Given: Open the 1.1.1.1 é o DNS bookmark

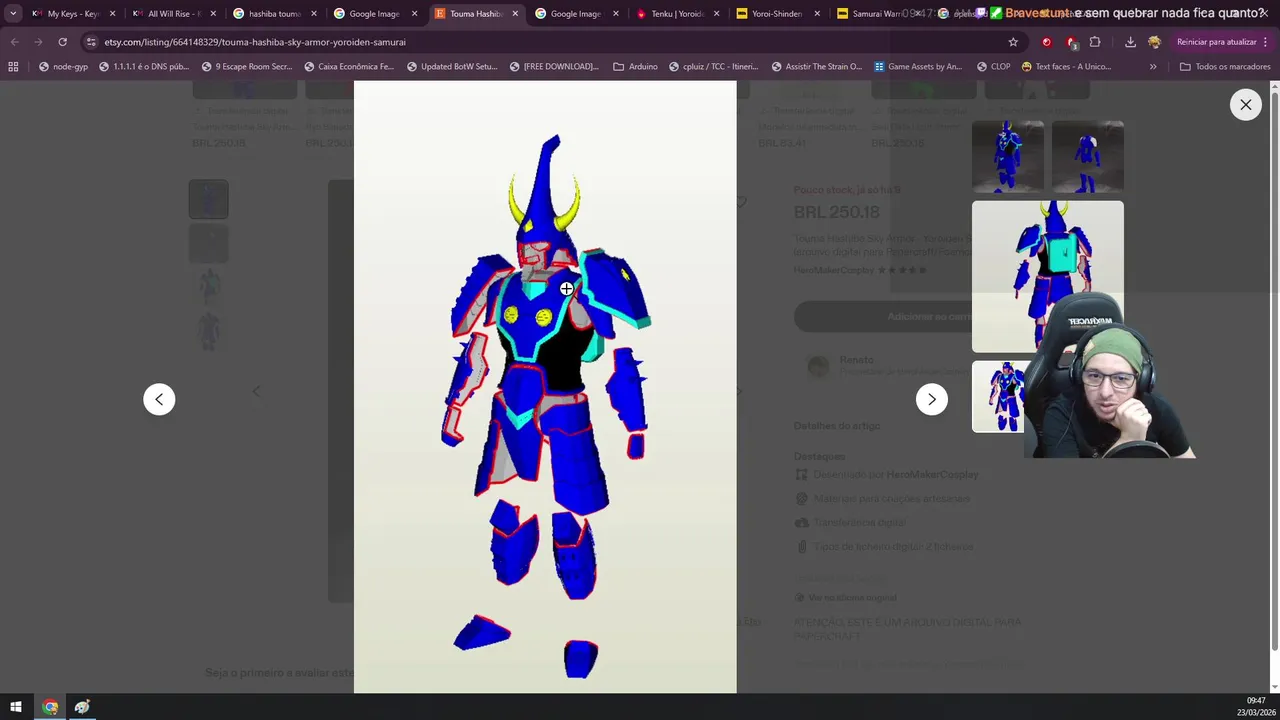Looking at the screenshot, I should pos(144,67).
